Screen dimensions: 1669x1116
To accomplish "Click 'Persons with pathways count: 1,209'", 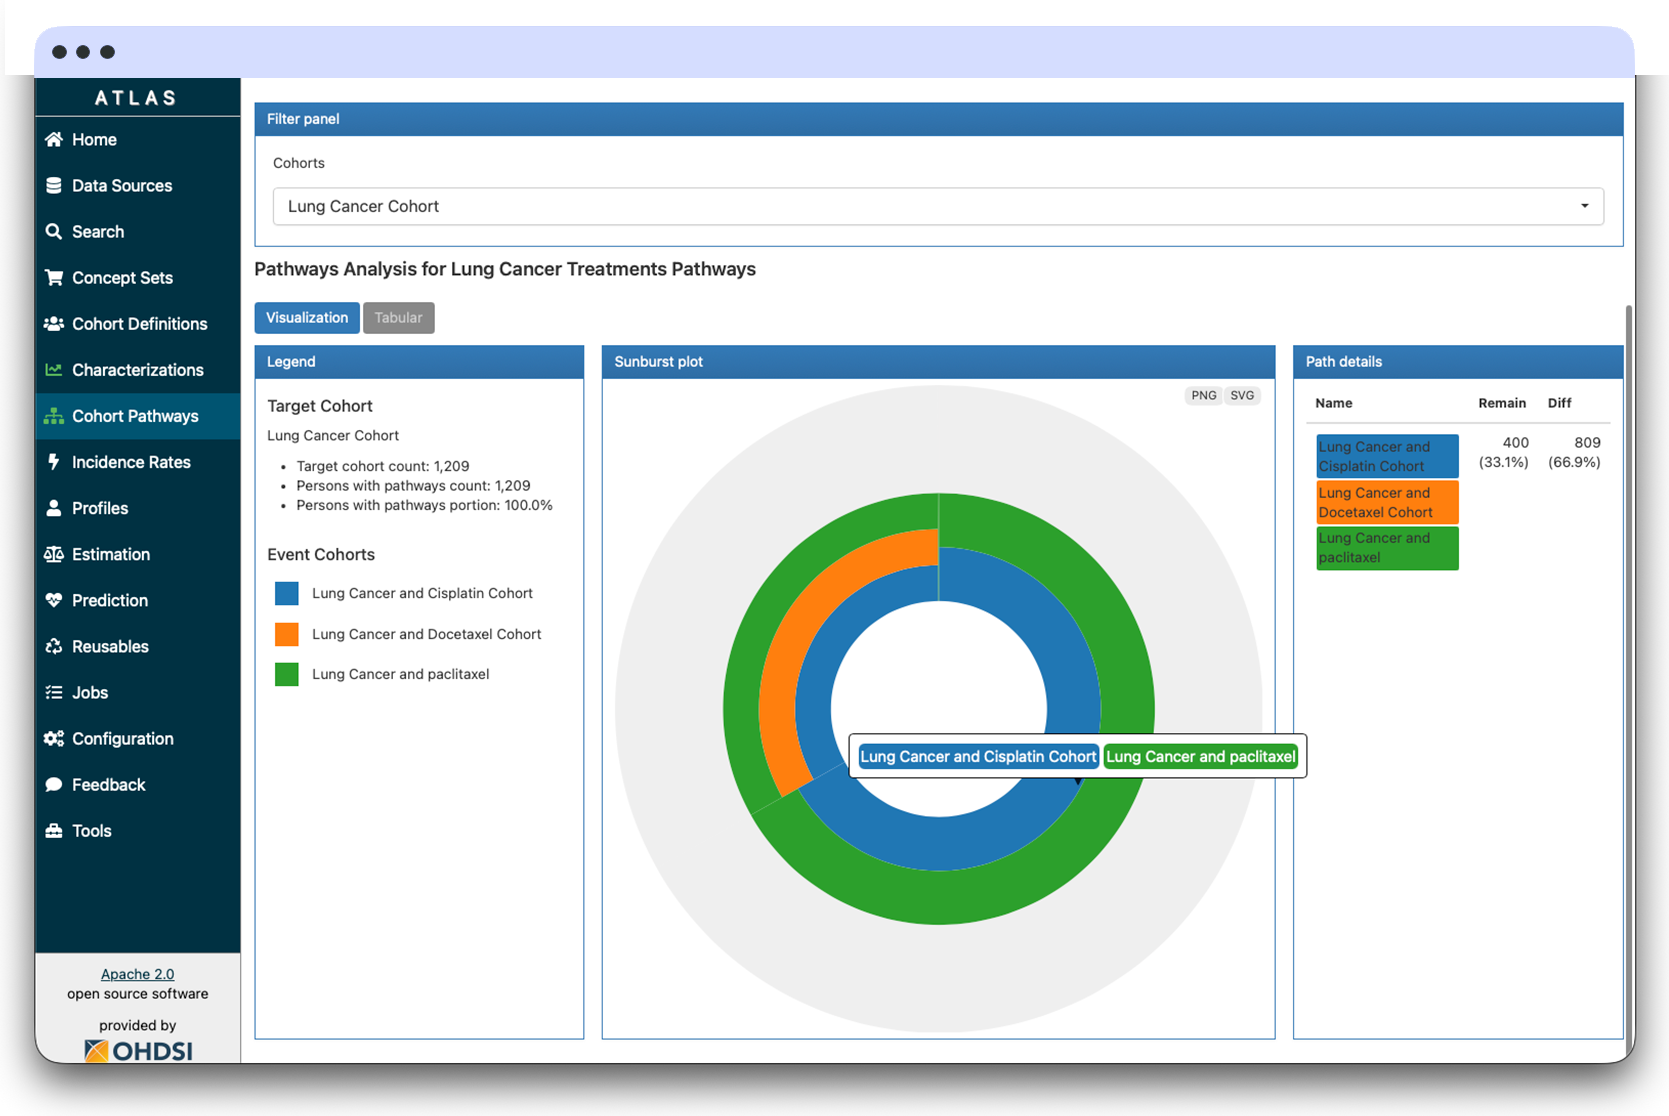I will pos(413,485).
